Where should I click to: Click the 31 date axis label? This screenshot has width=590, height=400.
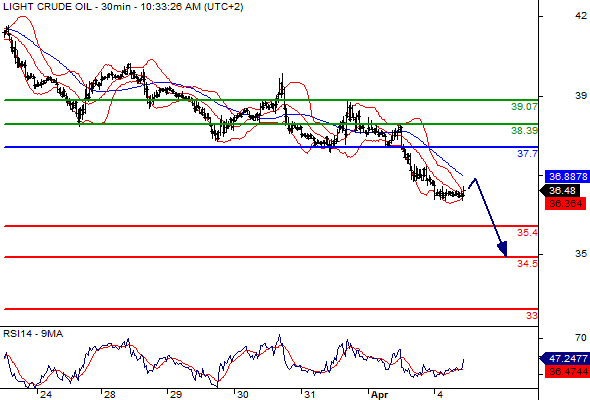click(x=309, y=395)
